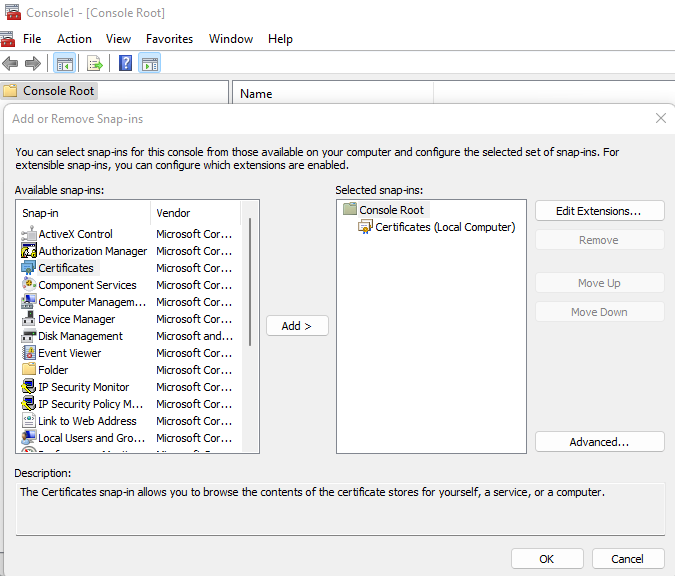Click the Certificates snap-in icon in available list
675x576 pixels.
coord(28,268)
